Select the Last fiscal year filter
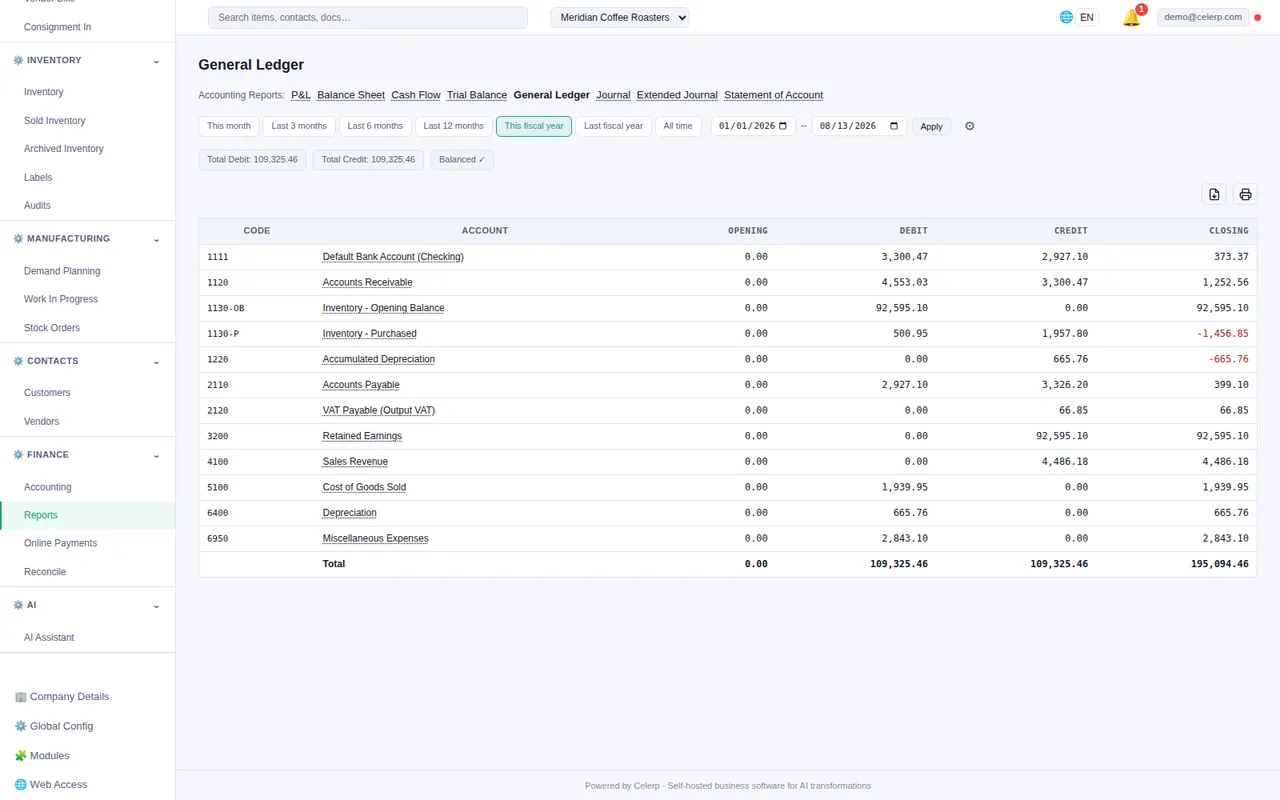The image size is (1280, 800). [613, 126]
